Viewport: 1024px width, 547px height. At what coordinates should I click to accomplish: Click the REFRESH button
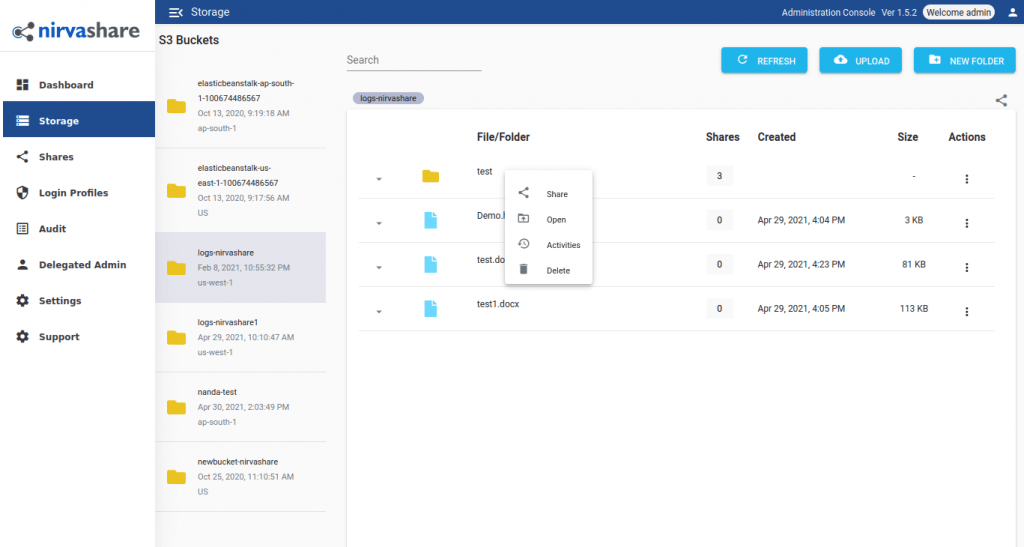point(764,60)
